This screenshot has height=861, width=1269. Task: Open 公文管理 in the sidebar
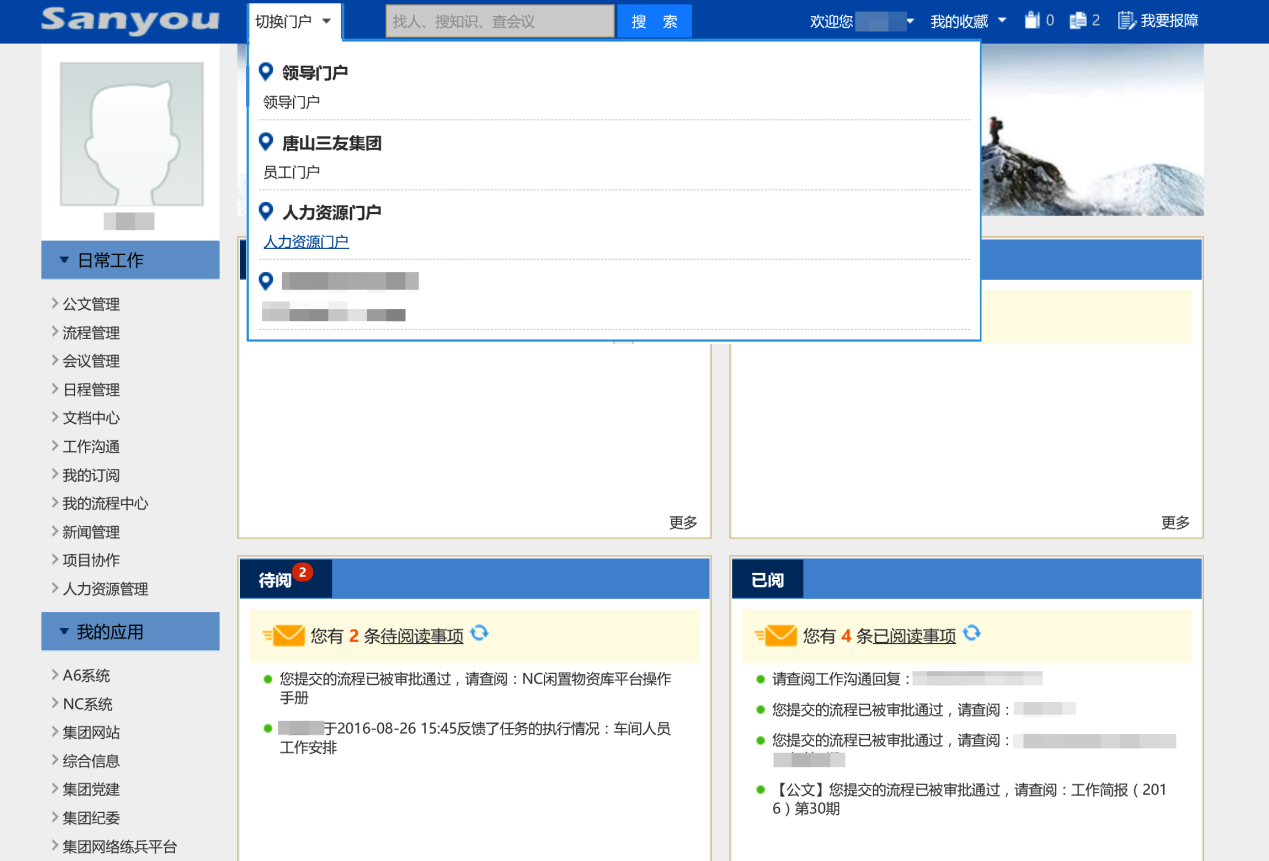91,304
